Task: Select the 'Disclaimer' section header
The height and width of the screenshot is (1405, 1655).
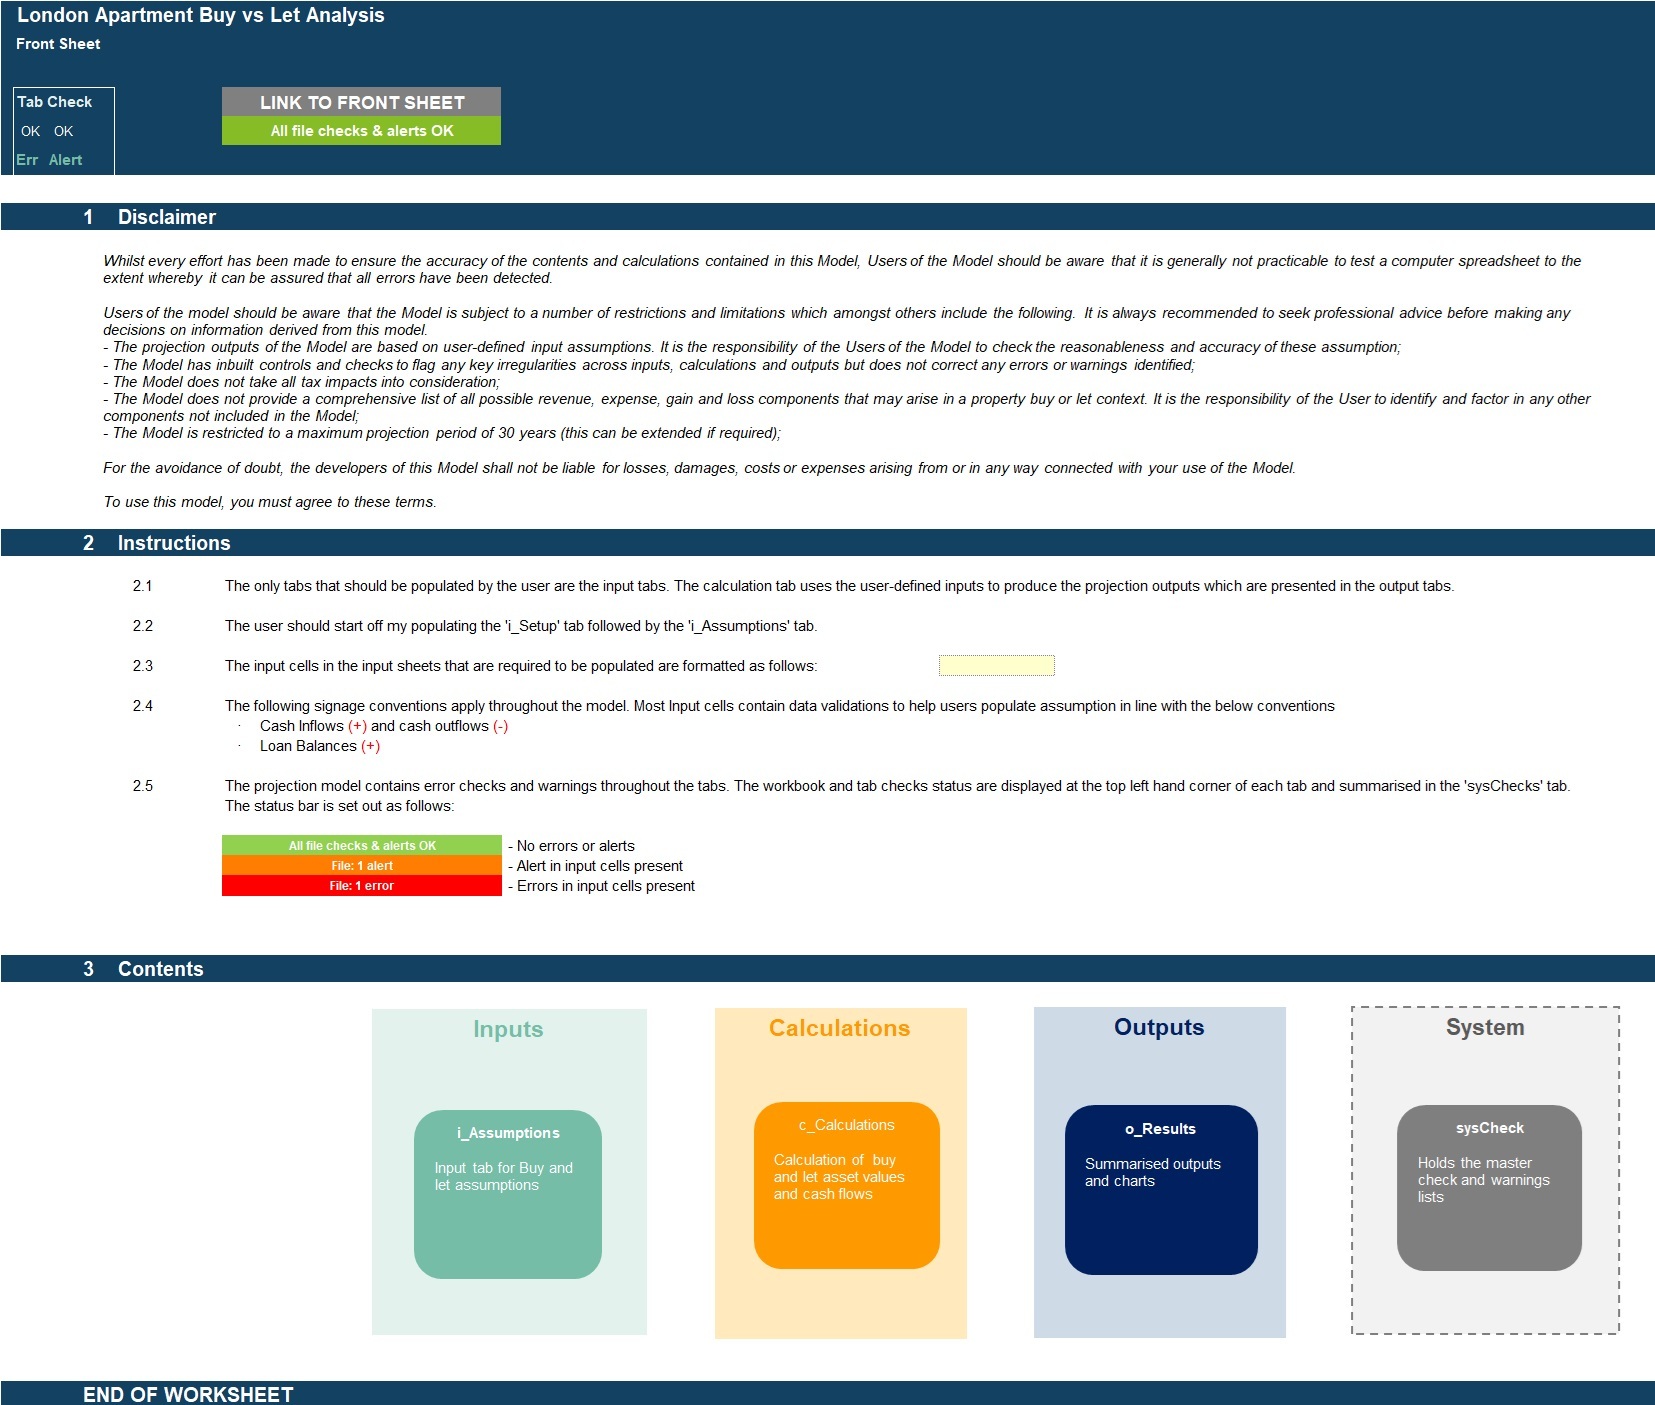Action: point(167,217)
